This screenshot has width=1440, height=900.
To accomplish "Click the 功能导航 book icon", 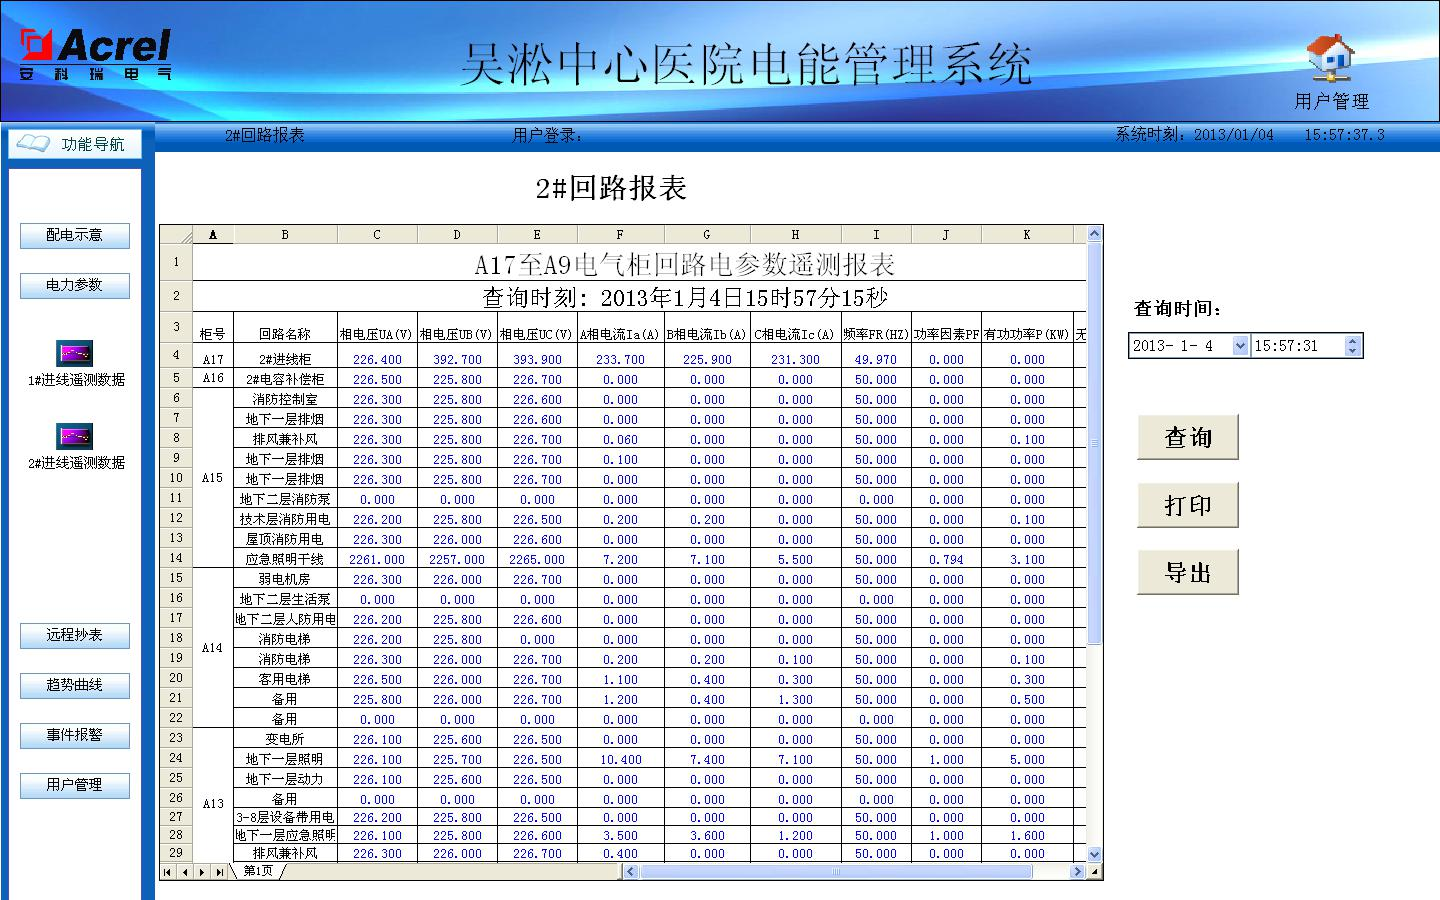I will click(33, 144).
